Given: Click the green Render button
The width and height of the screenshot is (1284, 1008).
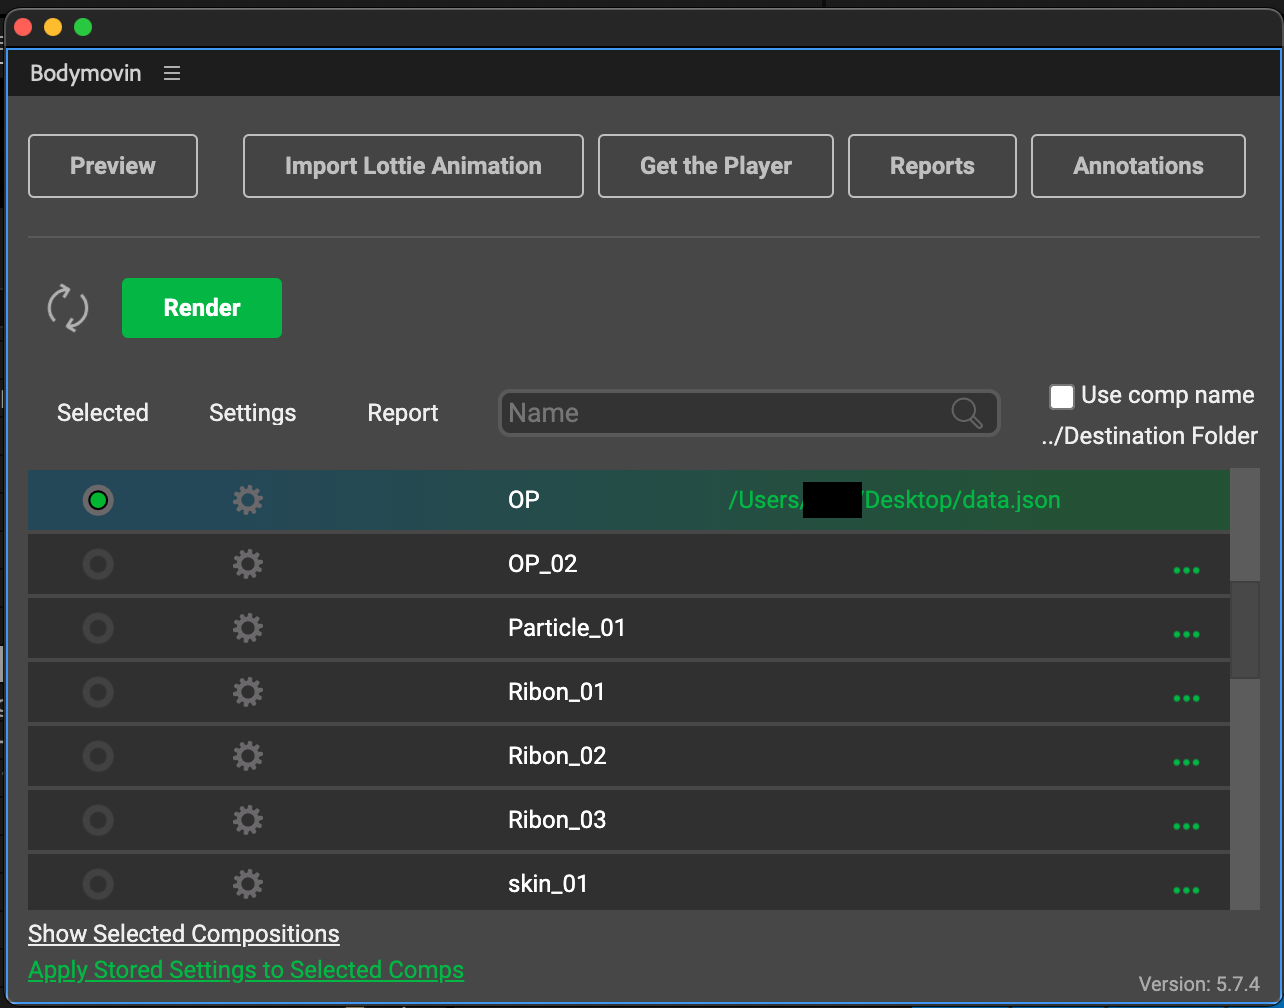Looking at the screenshot, I should coord(202,308).
